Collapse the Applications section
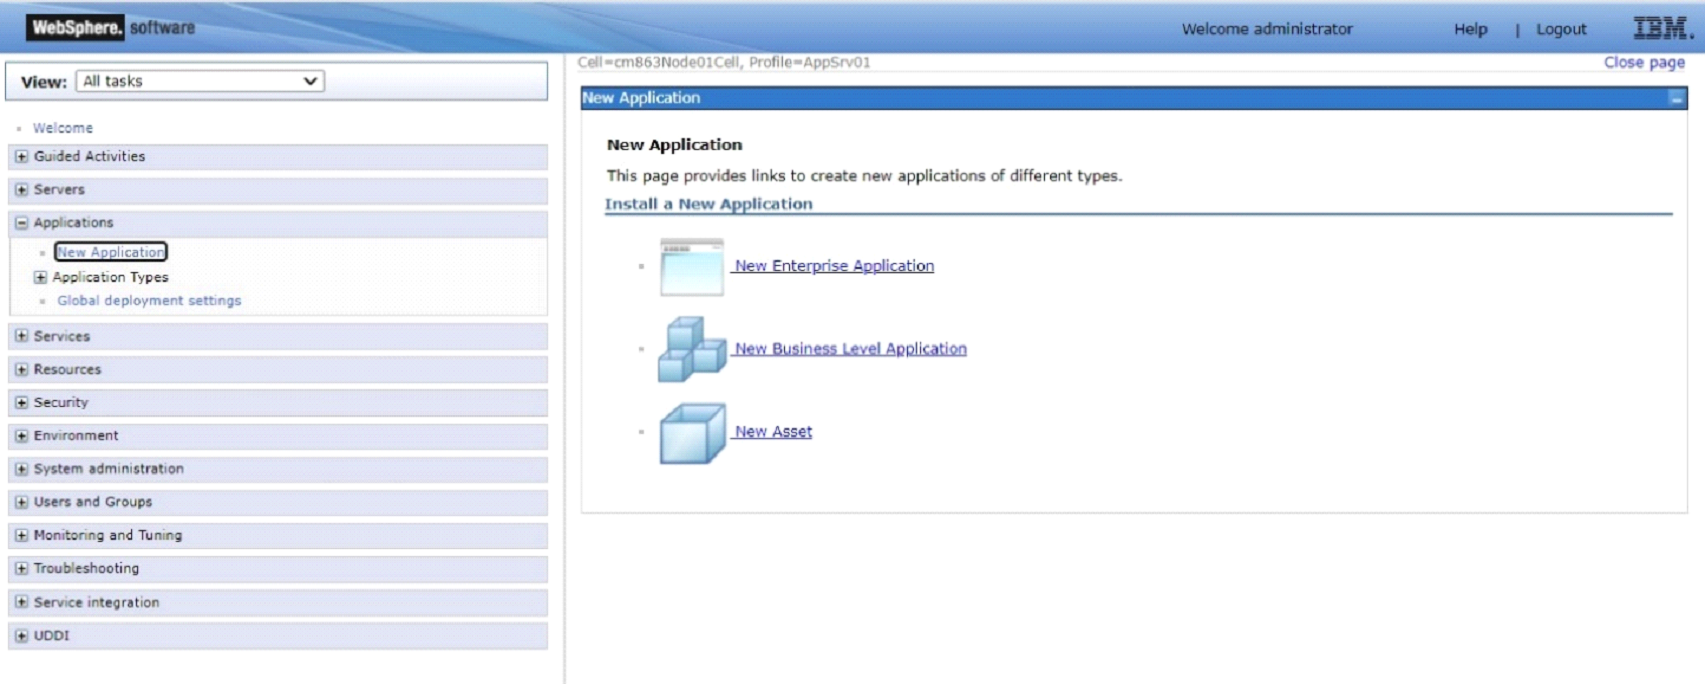Viewport: 1705px width, 684px height. click(x=21, y=223)
